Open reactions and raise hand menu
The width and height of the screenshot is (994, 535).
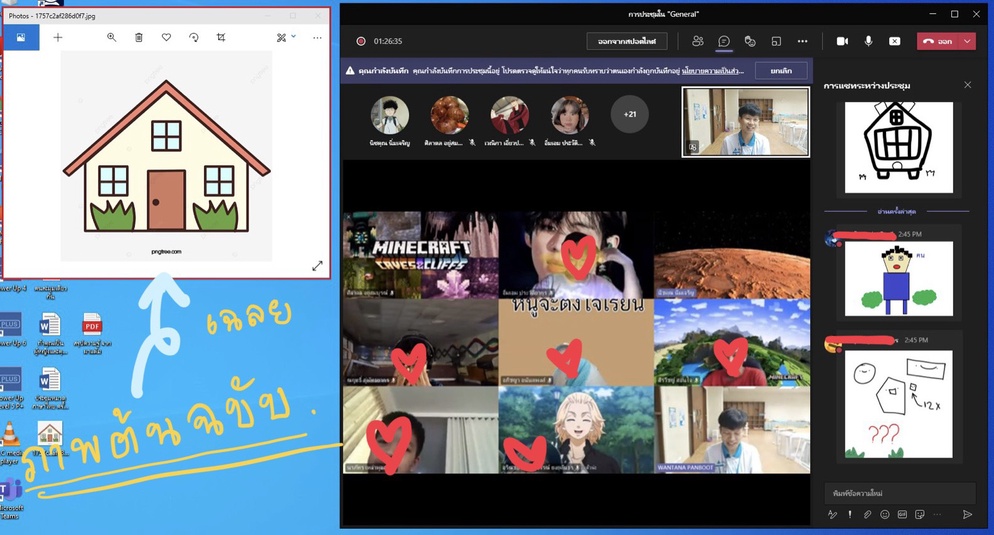[750, 41]
